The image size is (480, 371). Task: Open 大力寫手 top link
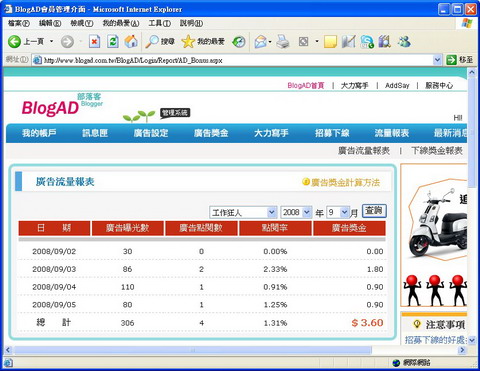pos(354,85)
